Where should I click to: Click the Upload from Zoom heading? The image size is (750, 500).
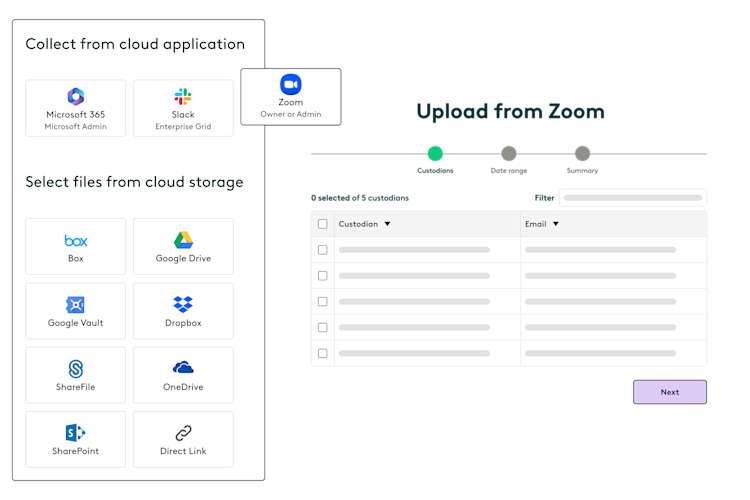[510, 111]
